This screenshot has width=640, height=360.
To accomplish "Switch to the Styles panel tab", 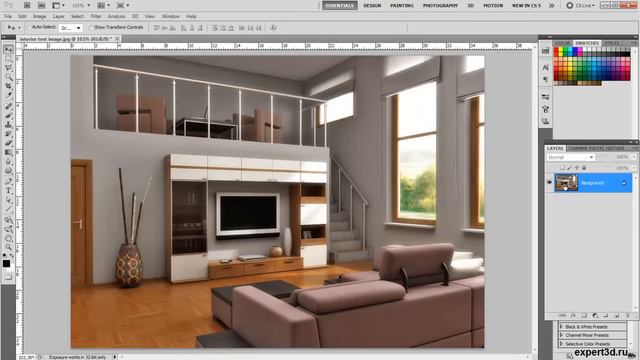I will click(611, 43).
